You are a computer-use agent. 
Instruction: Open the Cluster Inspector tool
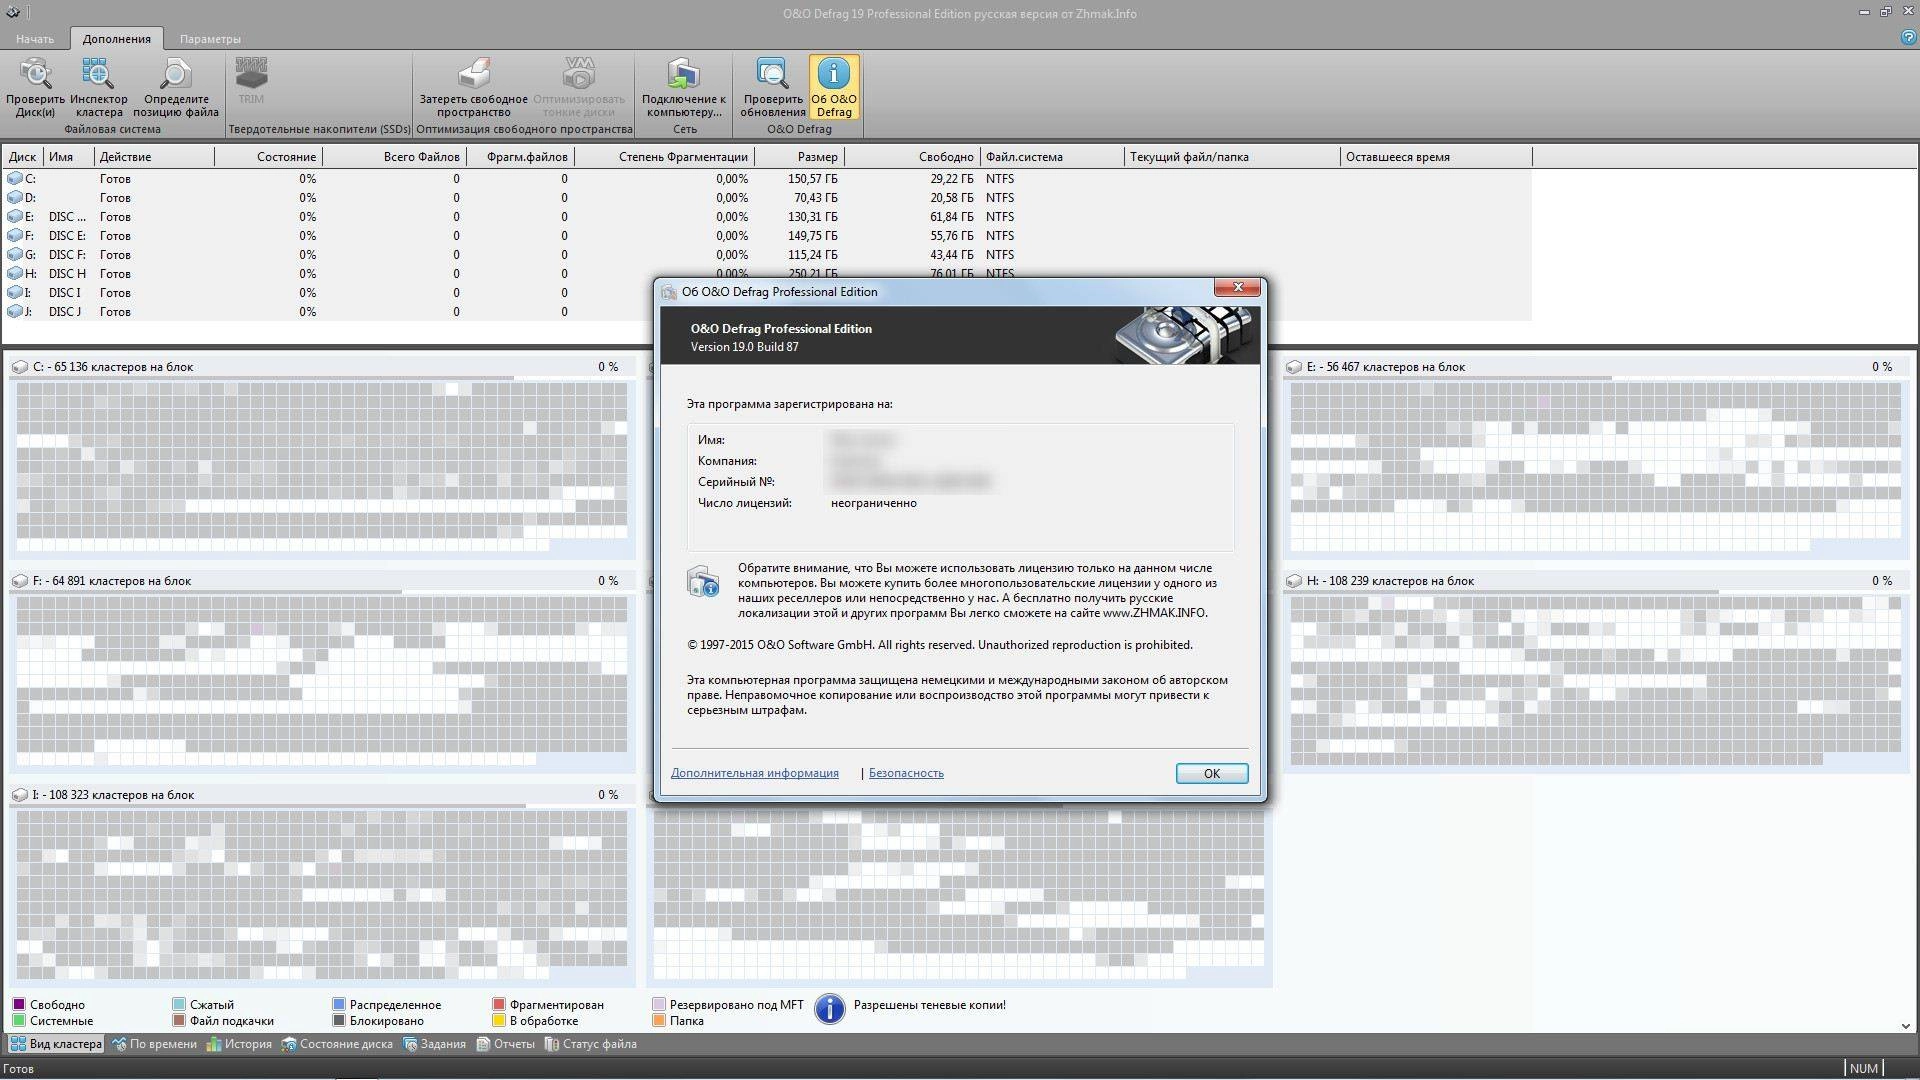tap(98, 87)
